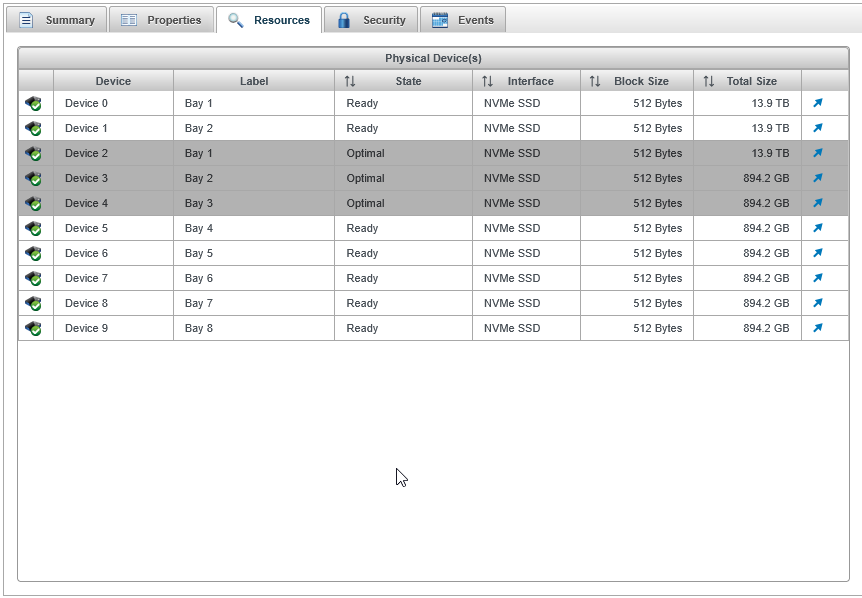Sort by Interface column arrows
Image resolution: width=862 pixels, height=598 pixels.
click(487, 81)
